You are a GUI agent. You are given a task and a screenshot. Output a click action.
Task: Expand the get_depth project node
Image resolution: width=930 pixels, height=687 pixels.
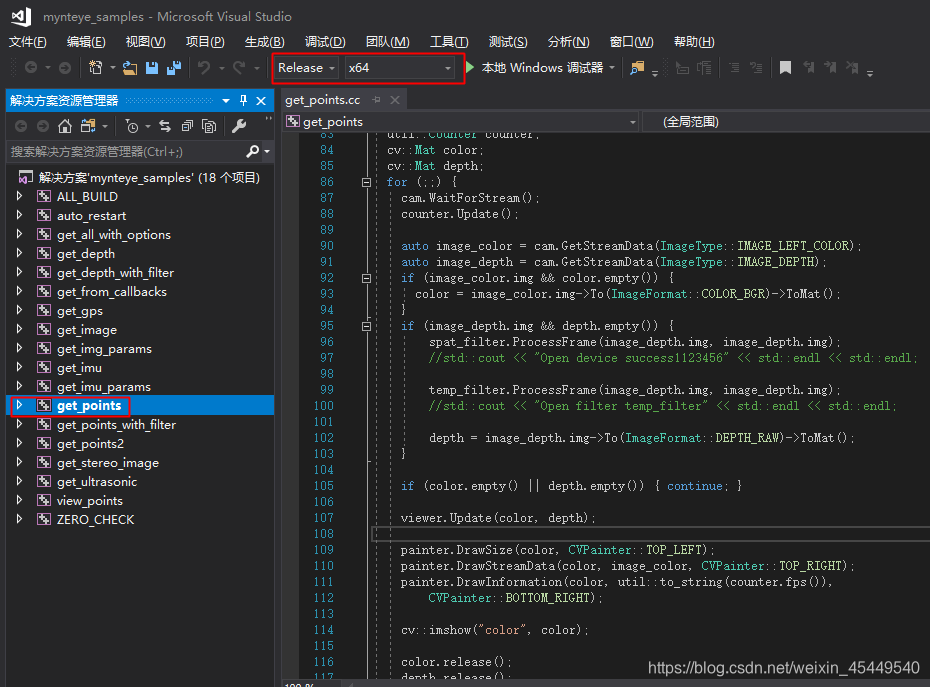pyautogui.click(x=19, y=254)
